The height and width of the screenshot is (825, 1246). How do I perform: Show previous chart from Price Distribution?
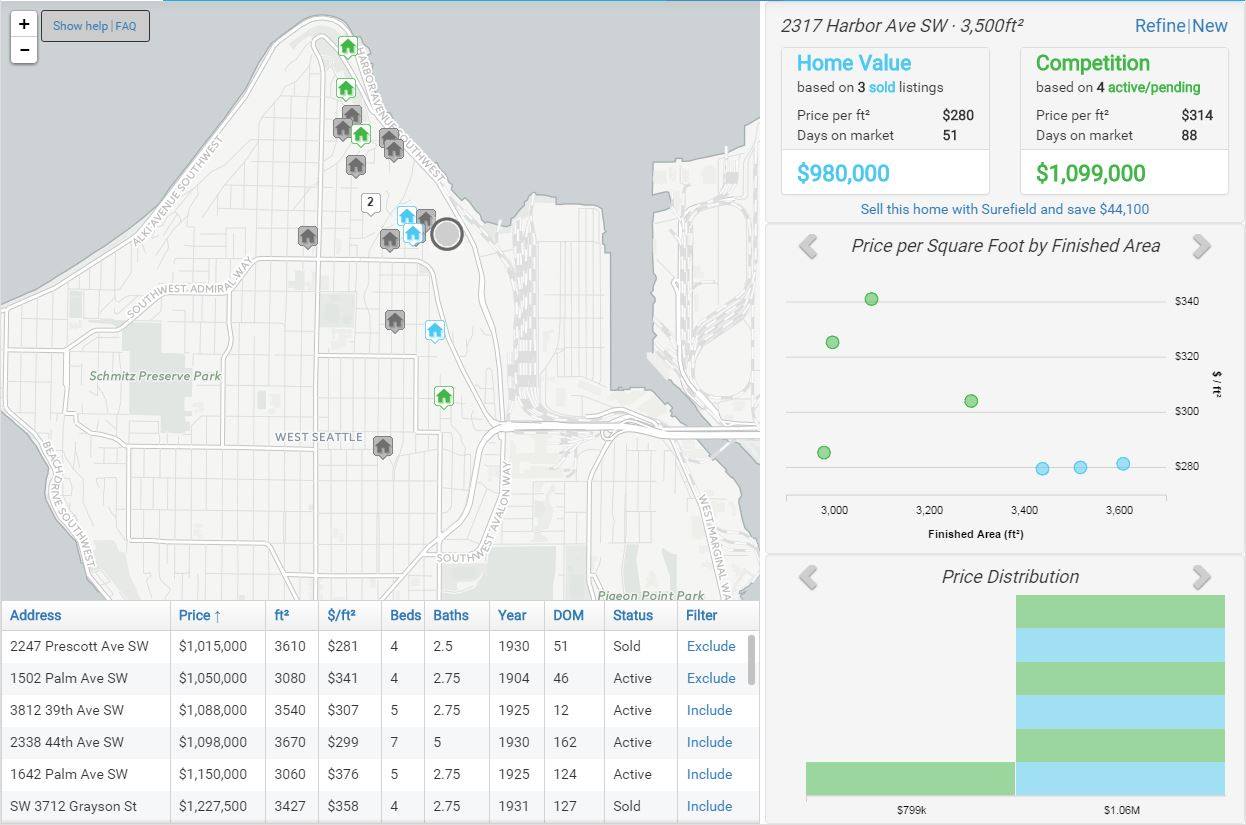coord(808,577)
